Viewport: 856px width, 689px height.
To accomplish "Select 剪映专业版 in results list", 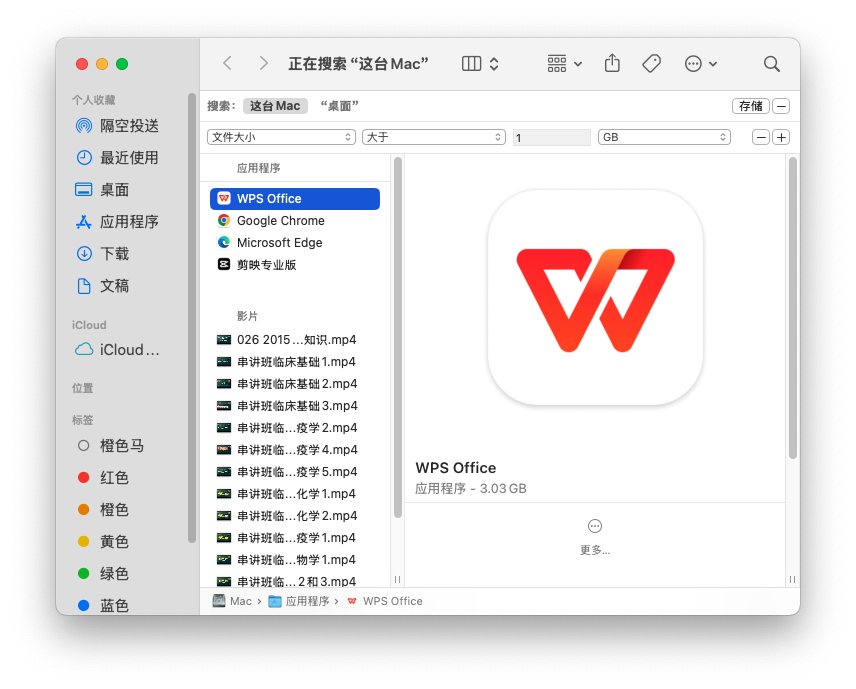I will click(295, 265).
